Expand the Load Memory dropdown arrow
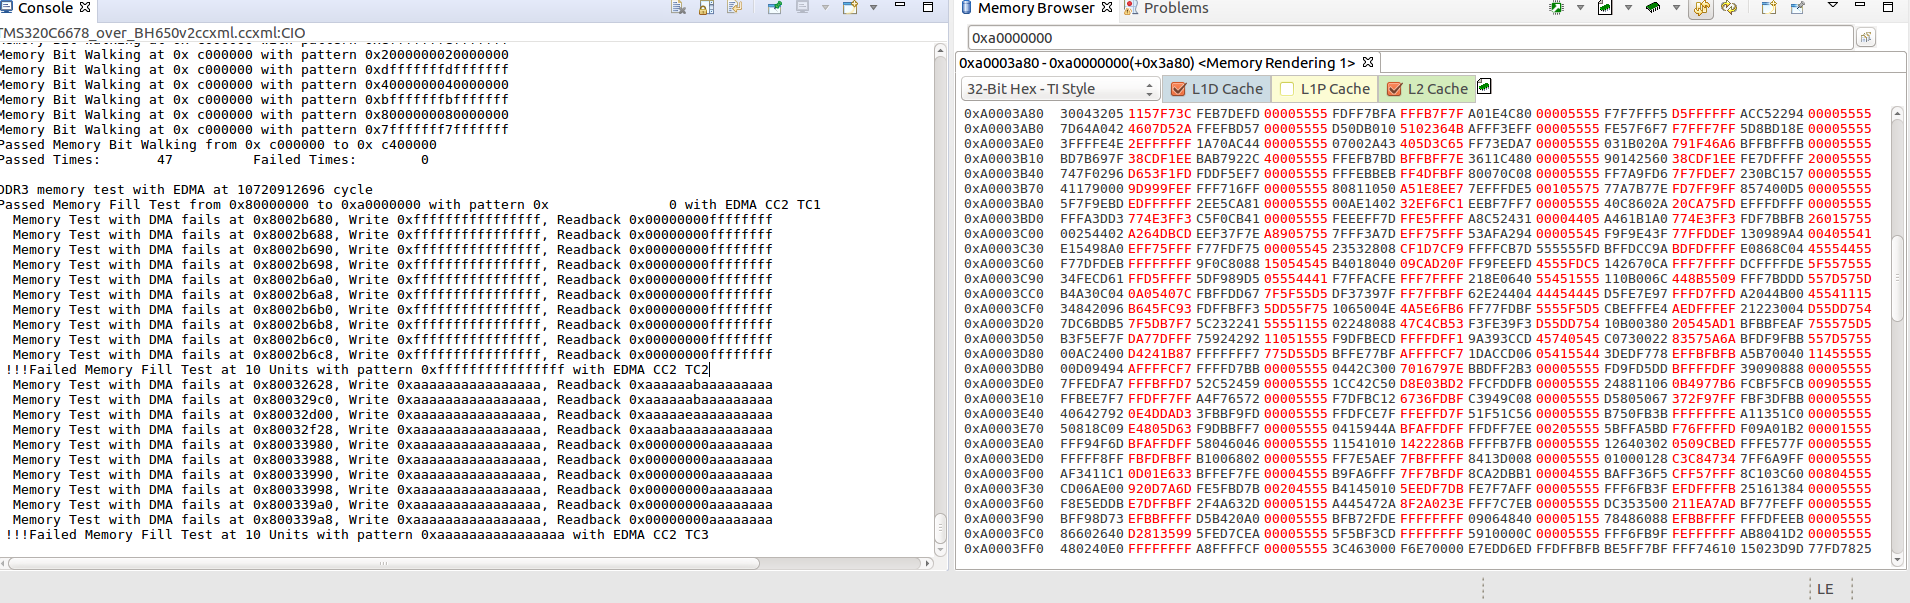1910x603 pixels. click(1676, 7)
